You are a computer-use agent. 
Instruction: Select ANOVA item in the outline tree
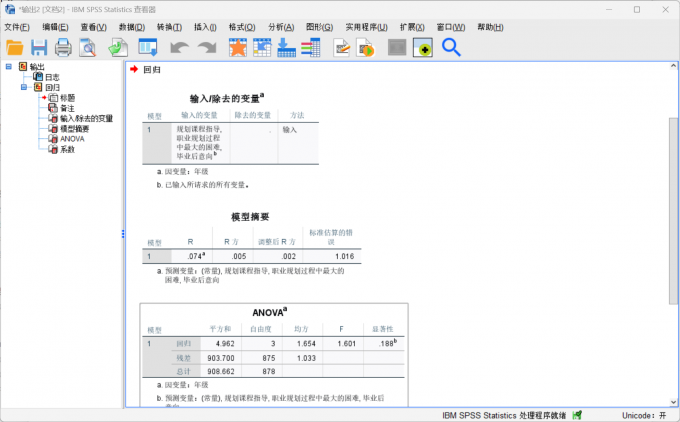(72, 139)
